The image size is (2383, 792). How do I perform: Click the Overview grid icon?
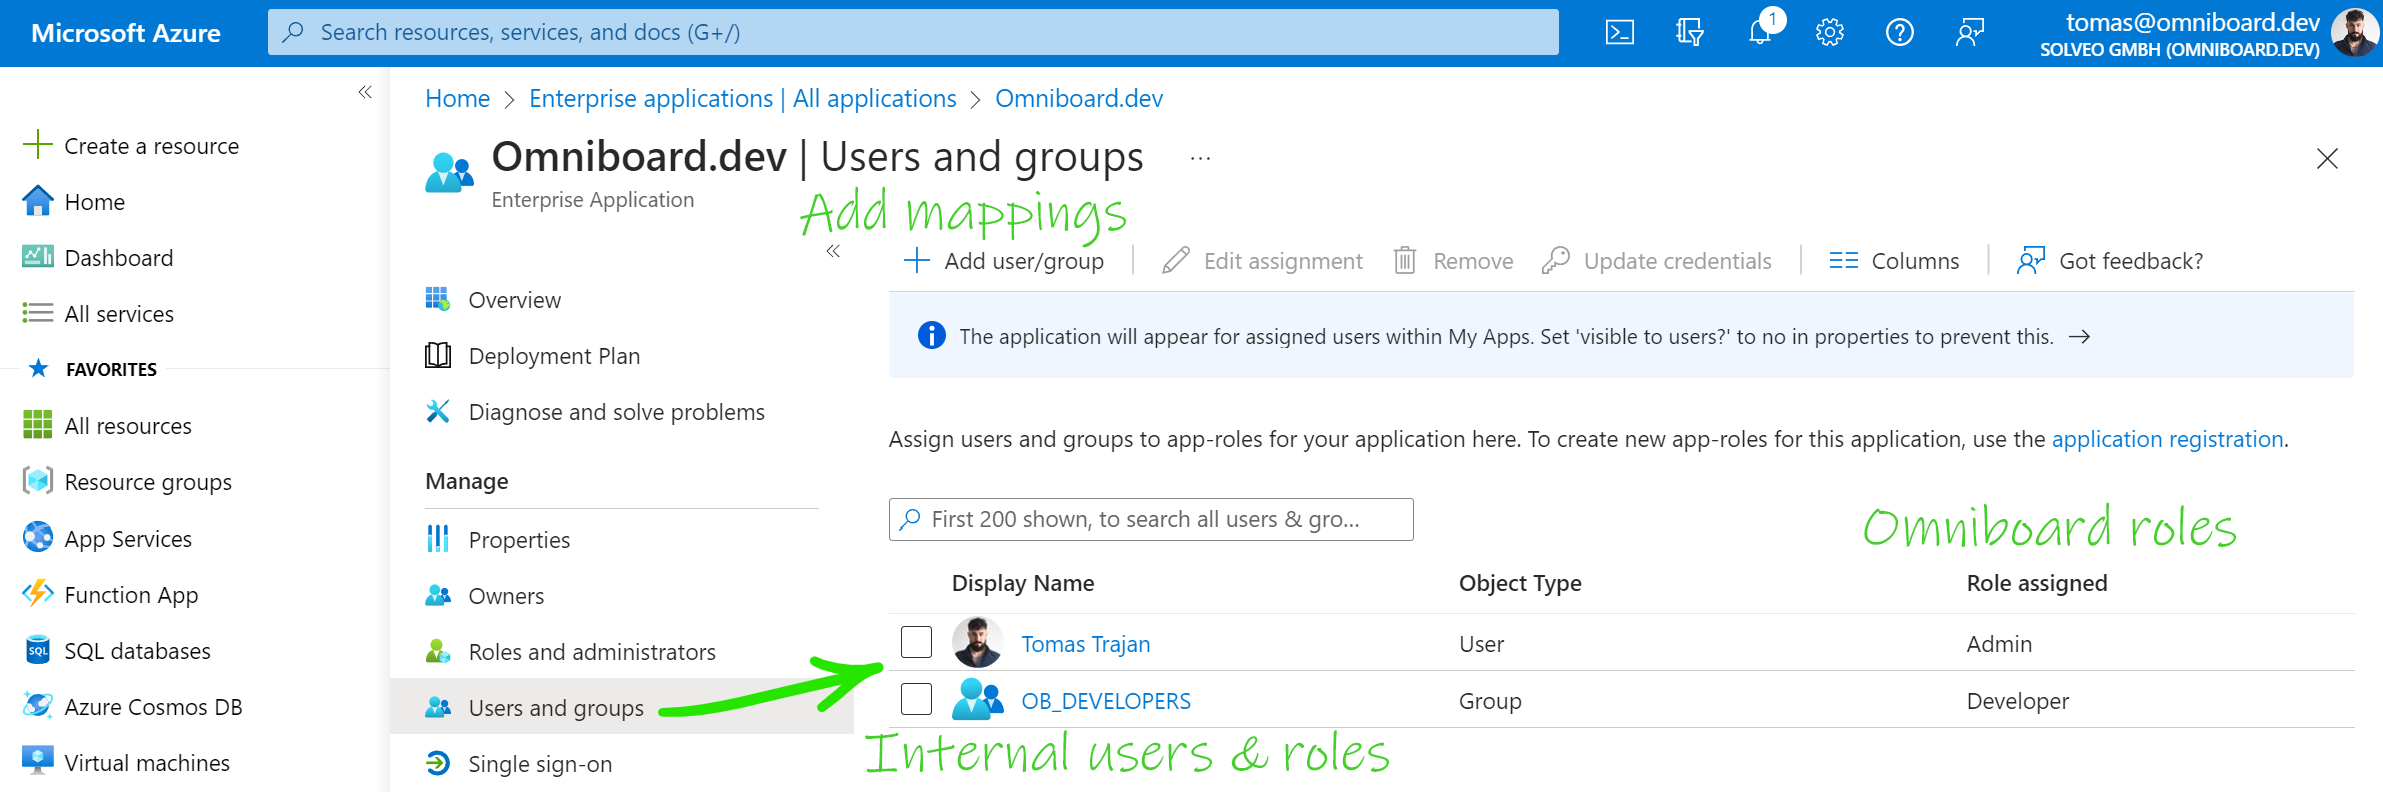437,299
